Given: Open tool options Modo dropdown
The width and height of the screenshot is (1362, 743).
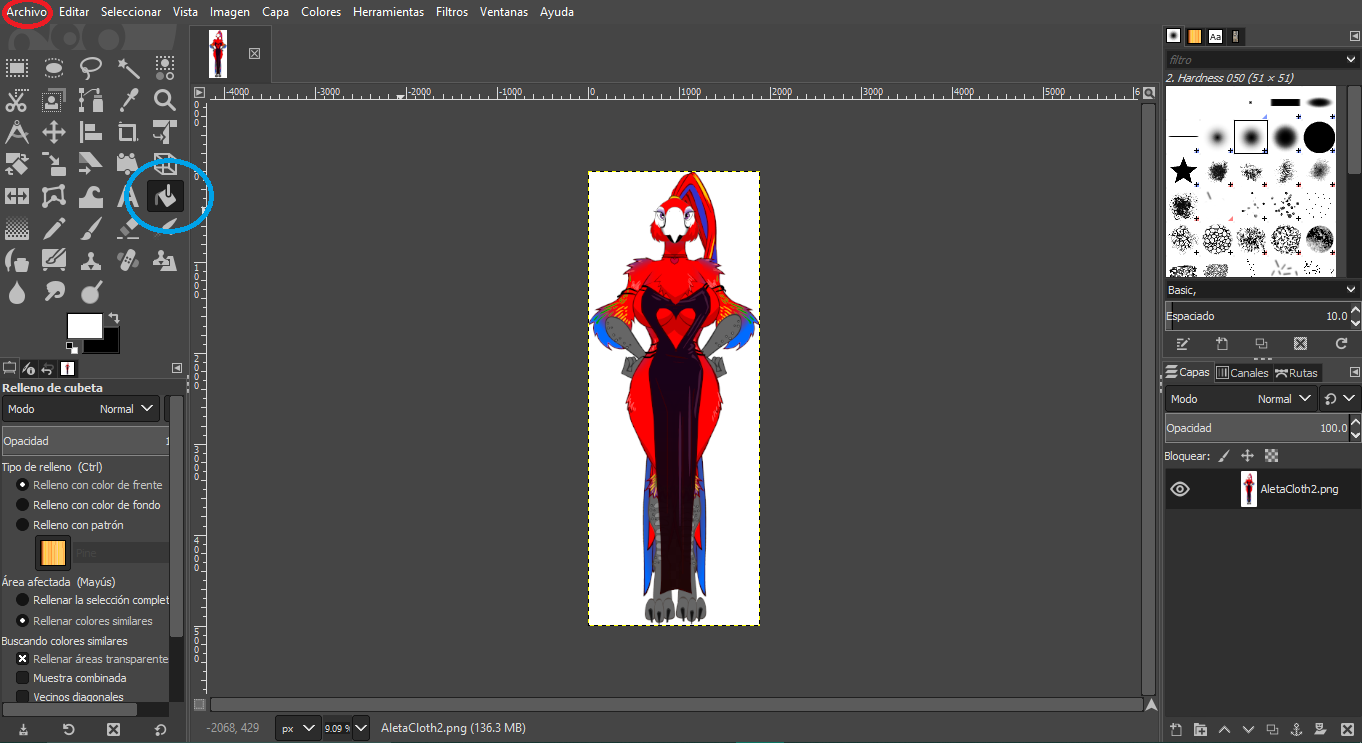Looking at the screenshot, I should pos(81,409).
